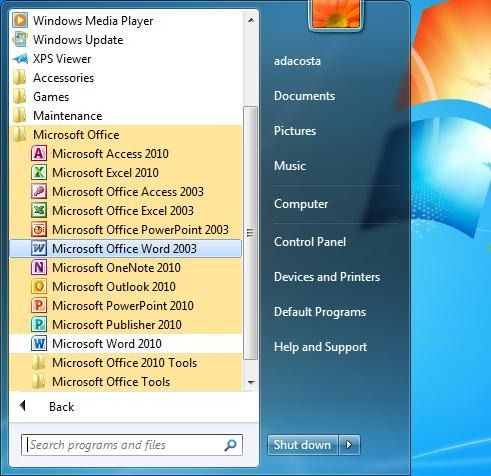Open the Music library
The height and width of the screenshot is (476, 491).
click(290, 166)
